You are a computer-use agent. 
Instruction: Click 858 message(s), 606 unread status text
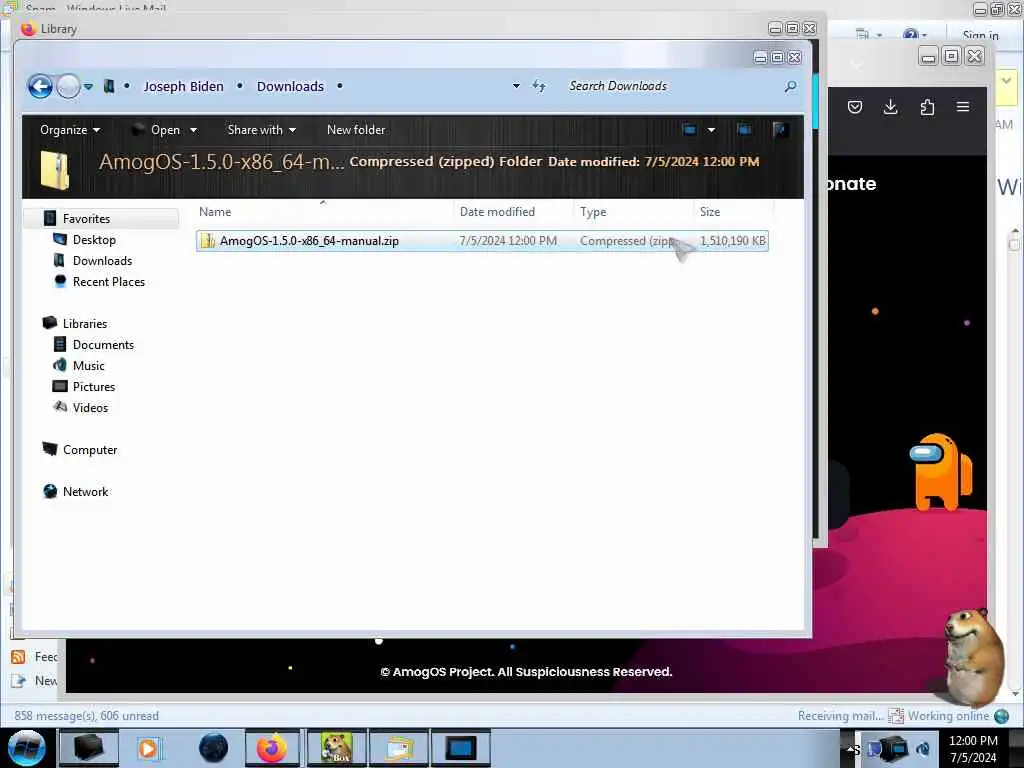[86, 716]
